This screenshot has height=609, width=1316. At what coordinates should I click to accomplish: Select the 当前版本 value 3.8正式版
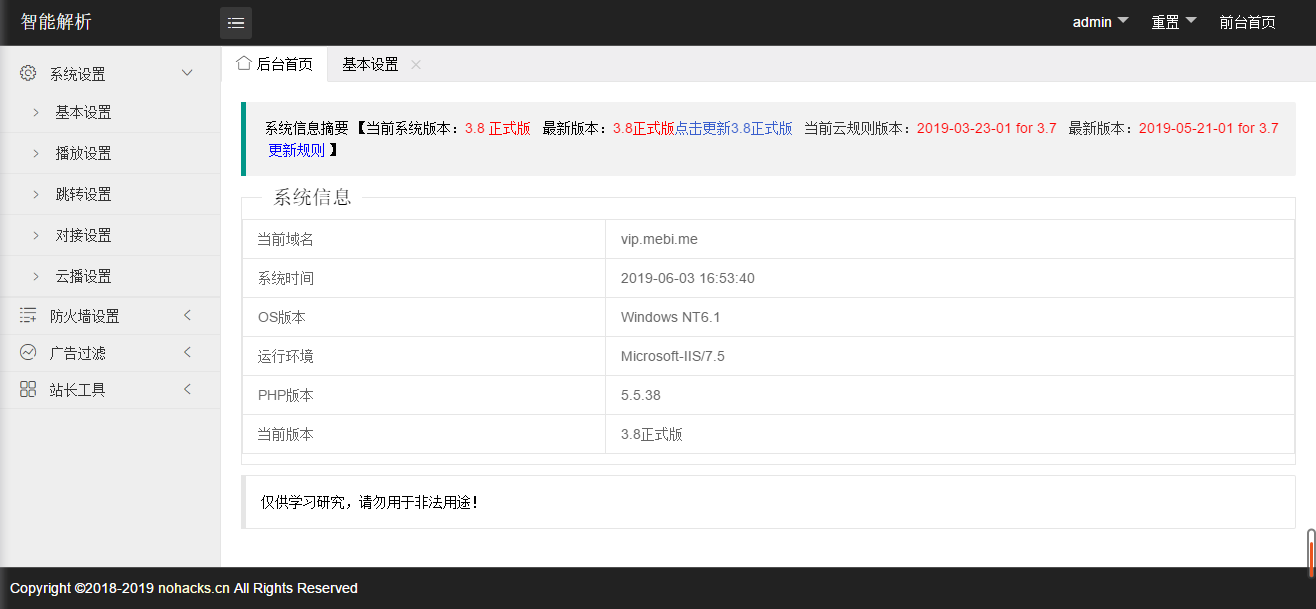point(652,434)
